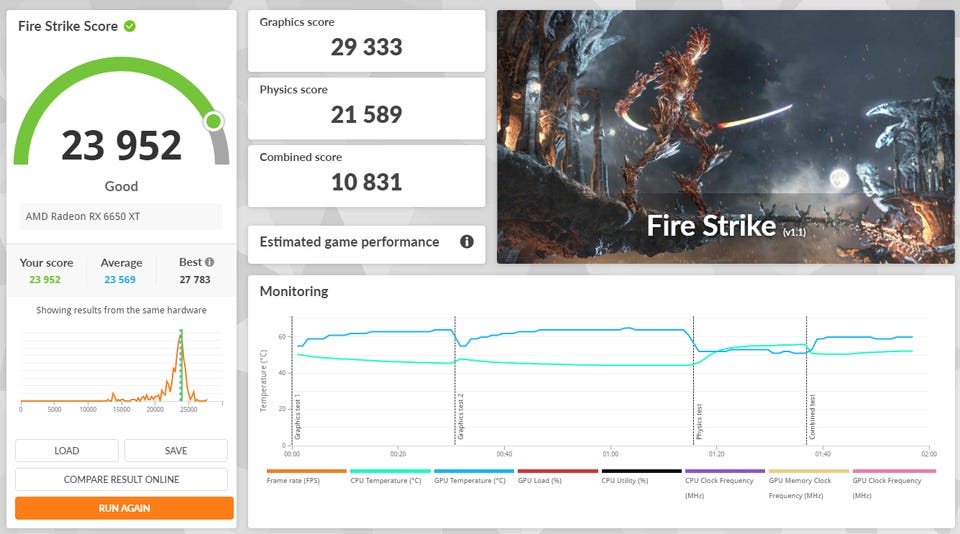This screenshot has height=534, width=960.
Task: Select the AMD Radeon RX 6650 XT field
Action: point(121,217)
